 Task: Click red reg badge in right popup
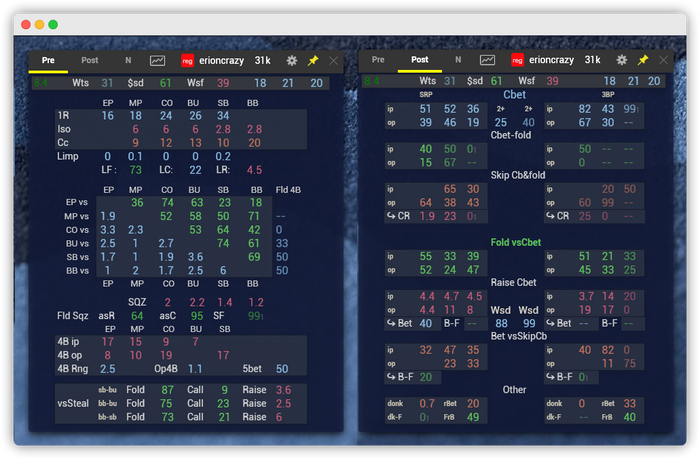click(517, 60)
